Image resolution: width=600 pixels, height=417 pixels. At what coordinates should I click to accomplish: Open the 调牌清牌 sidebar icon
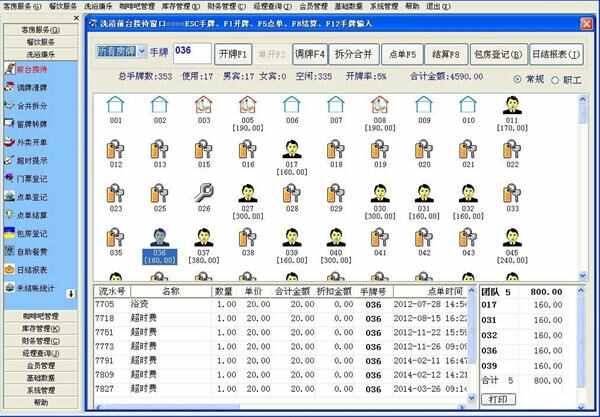10,87
